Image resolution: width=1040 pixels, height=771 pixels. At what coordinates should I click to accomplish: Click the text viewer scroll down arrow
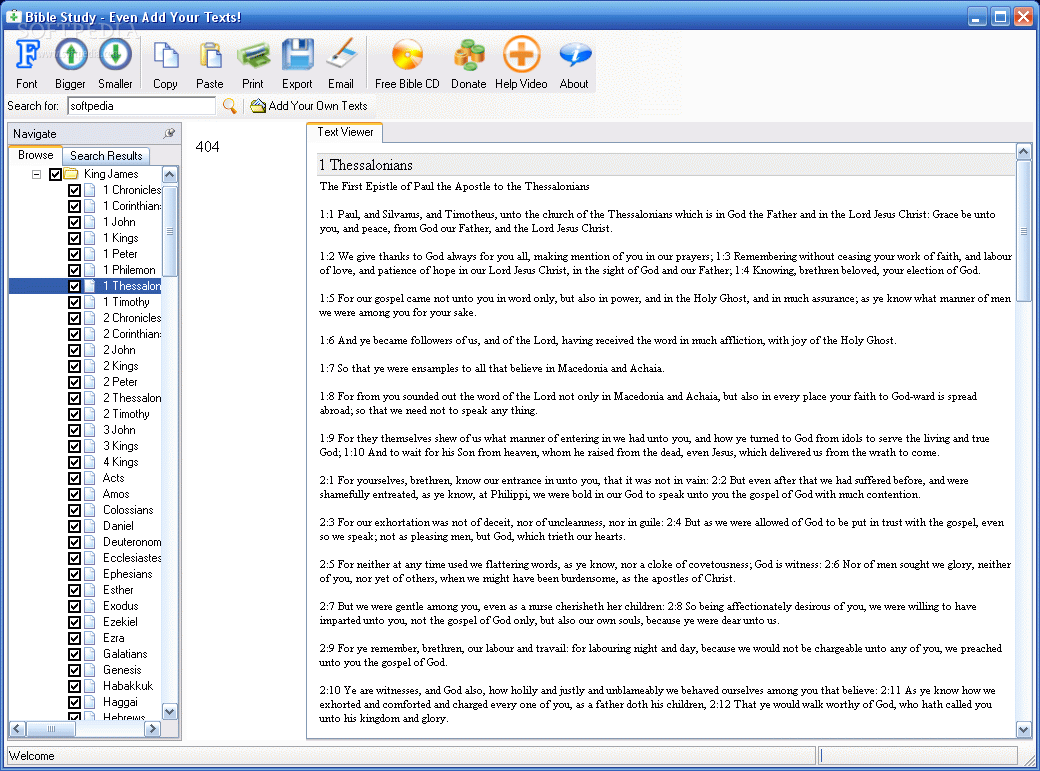click(1023, 730)
